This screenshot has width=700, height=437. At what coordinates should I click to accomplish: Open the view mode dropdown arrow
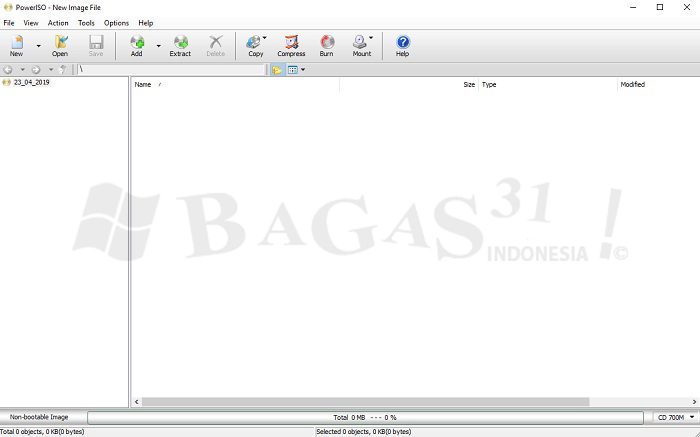[x=303, y=70]
